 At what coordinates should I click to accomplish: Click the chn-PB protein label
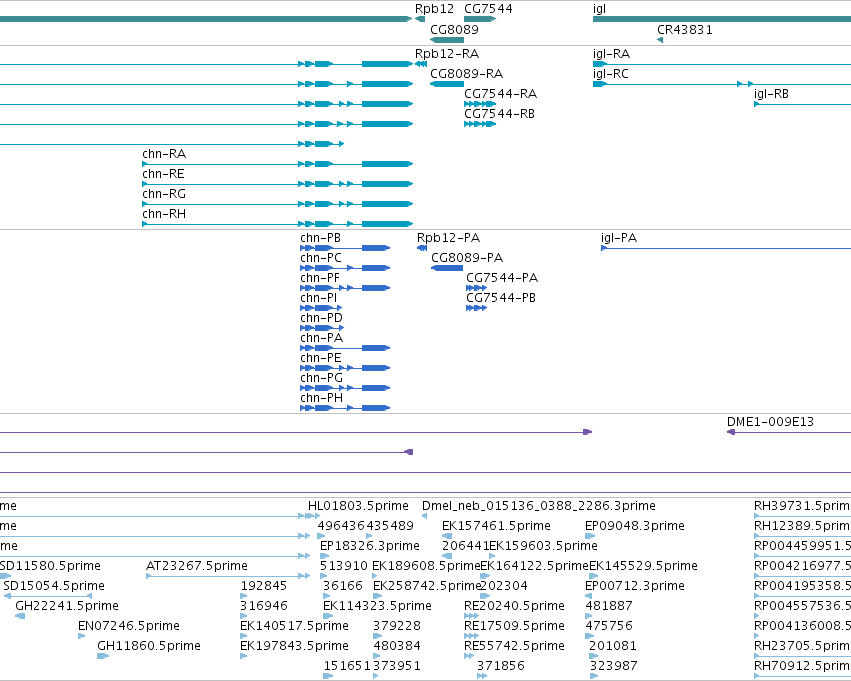tap(320, 238)
